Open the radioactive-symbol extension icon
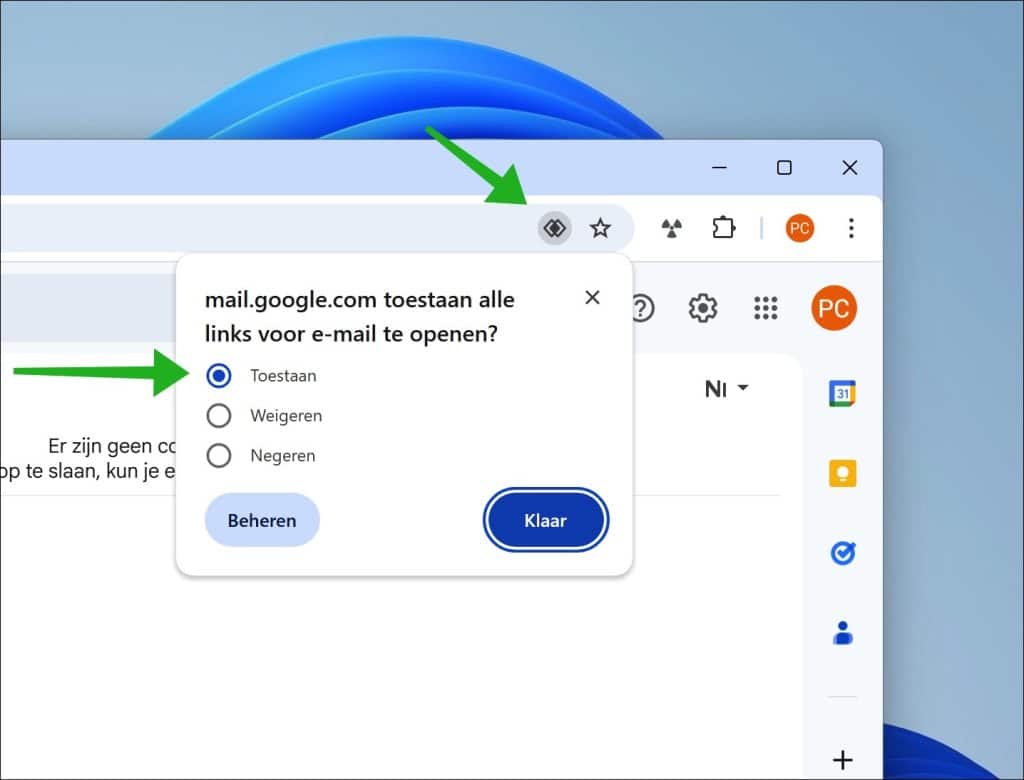The image size is (1024, 780). [671, 228]
